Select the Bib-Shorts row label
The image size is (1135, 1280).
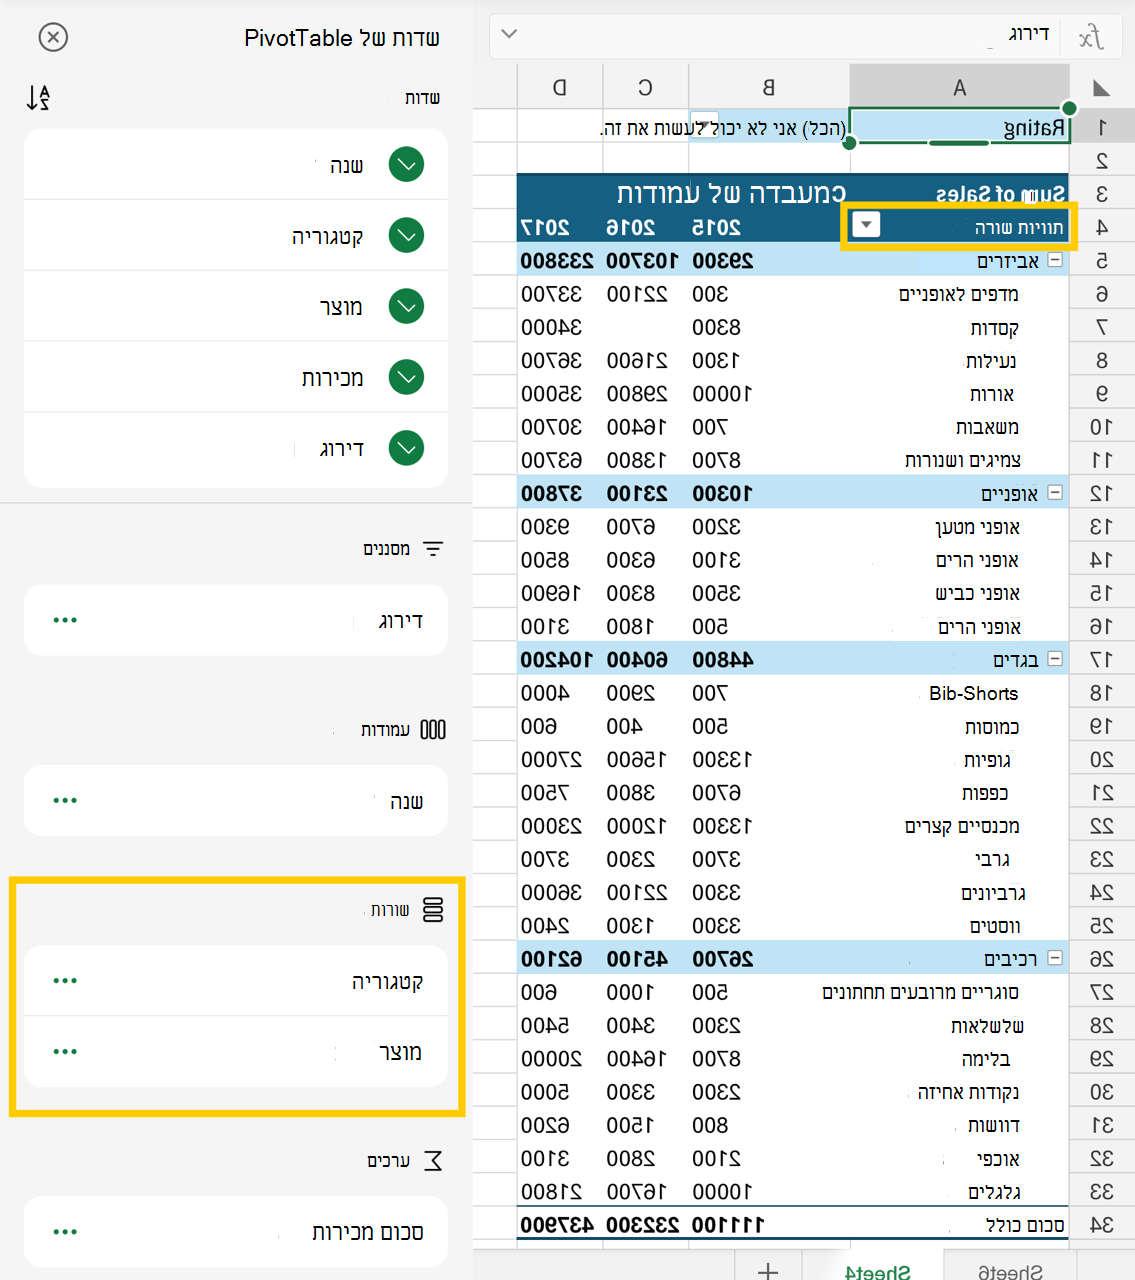[973, 693]
